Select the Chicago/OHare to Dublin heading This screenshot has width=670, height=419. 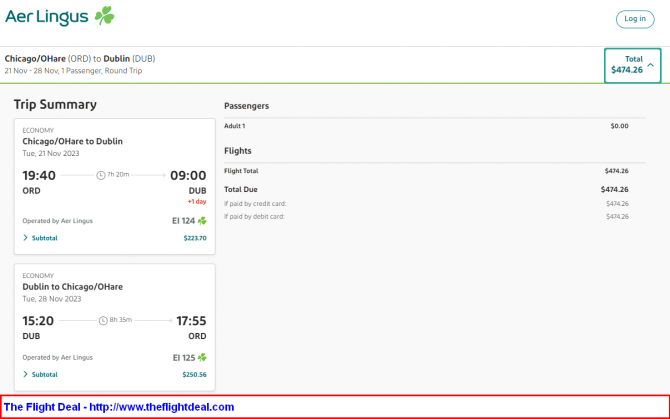(x=72, y=141)
